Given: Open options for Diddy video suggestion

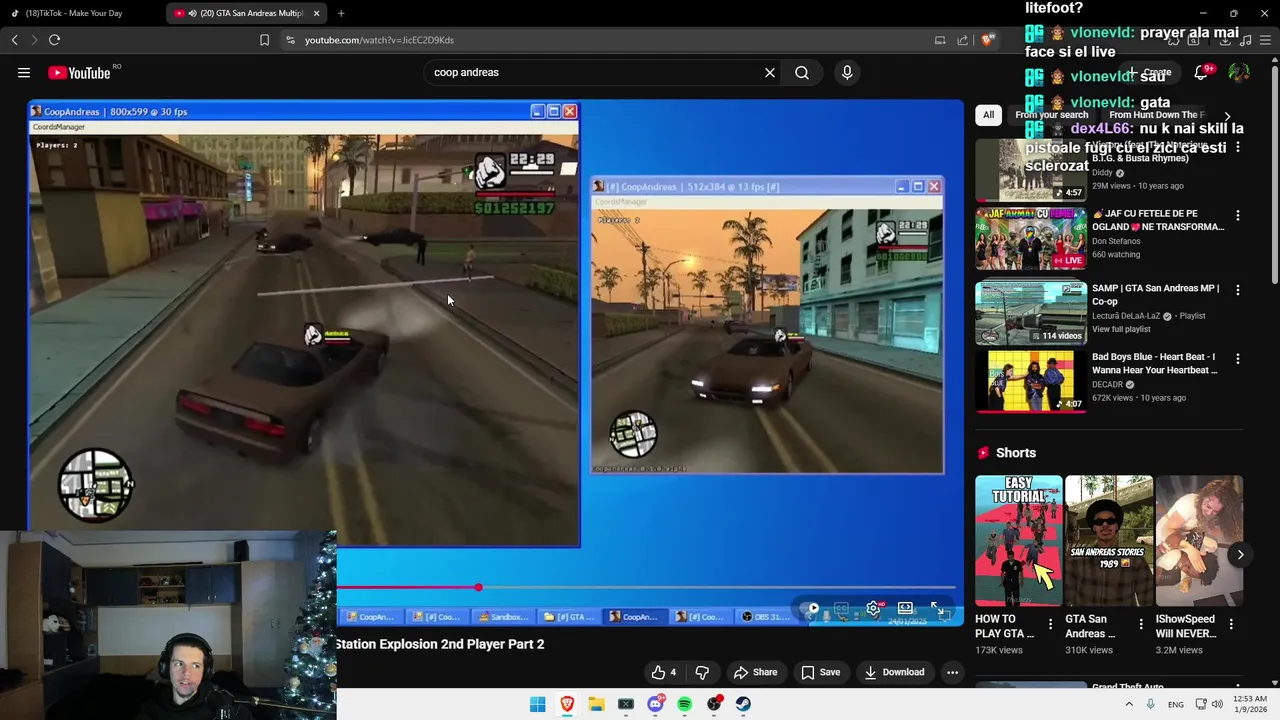Looking at the screenshot, I should pyautogui.click(x=1238, y=147).
